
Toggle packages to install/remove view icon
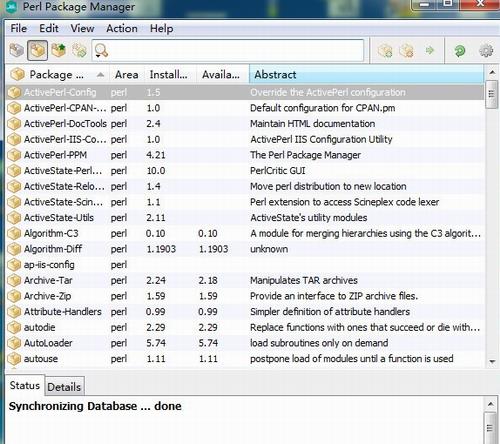click(x=79, y=51)
